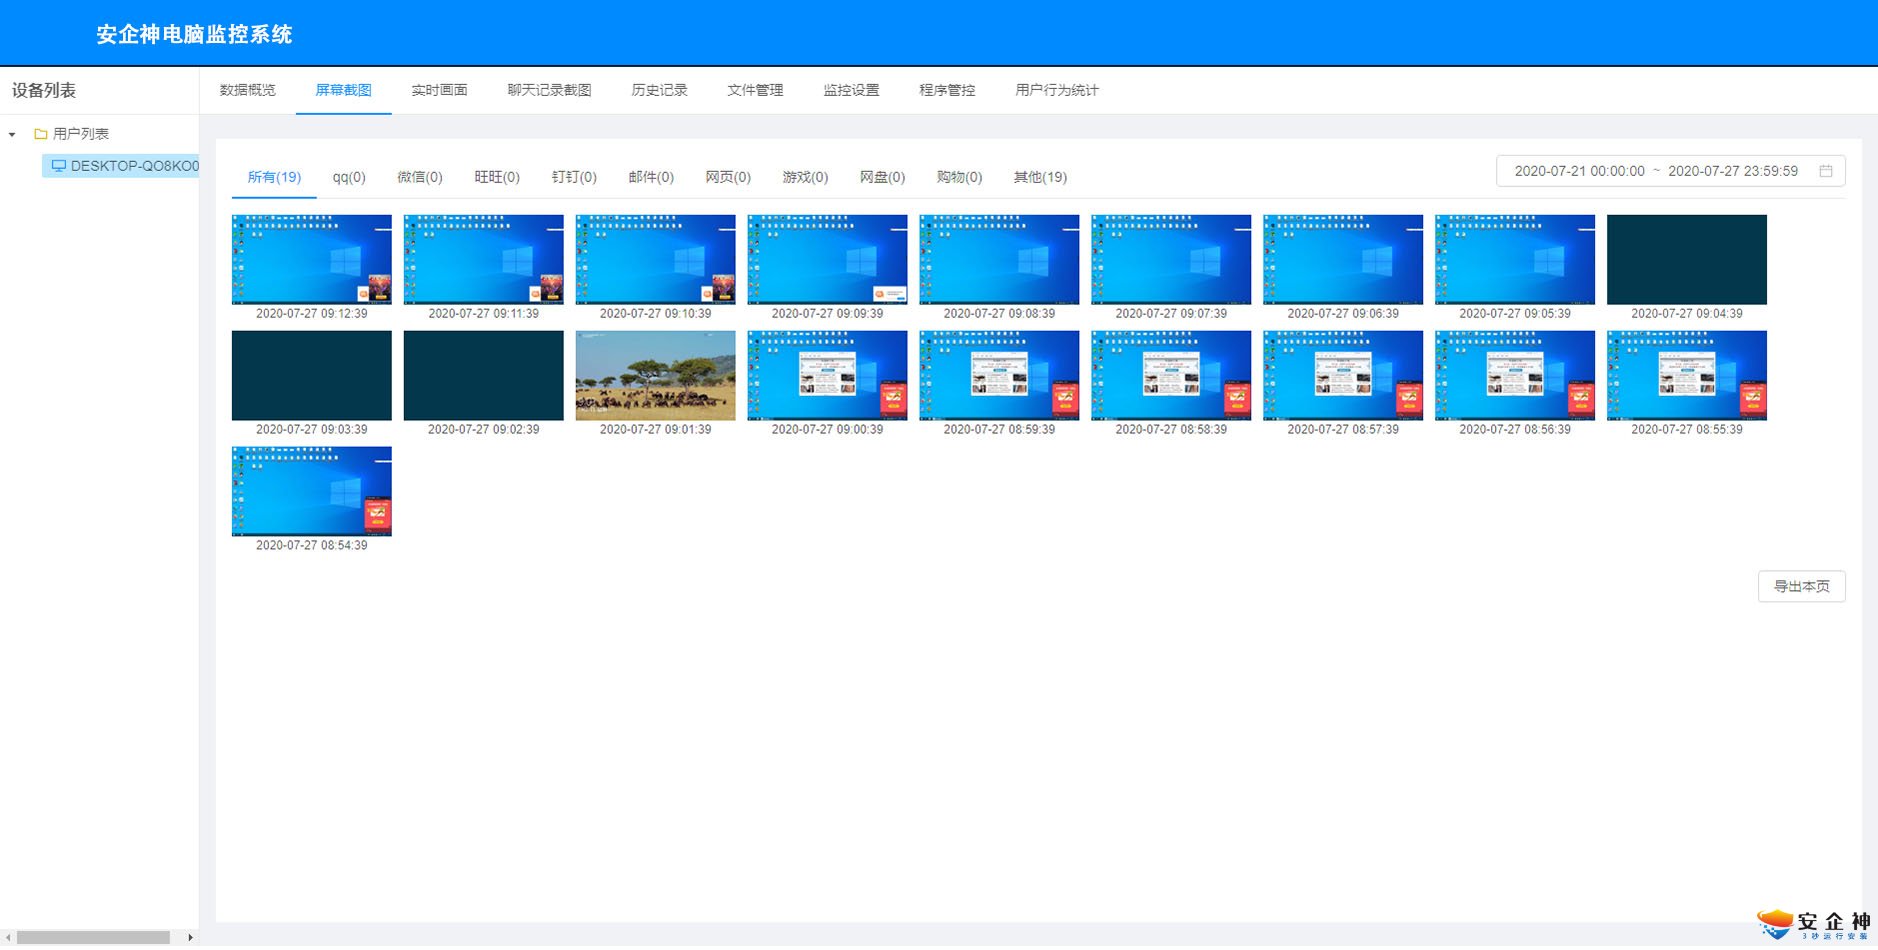Click the 安企神电脑监控系统 title
Screen dimensions: 1878x950
coord(194,34)
